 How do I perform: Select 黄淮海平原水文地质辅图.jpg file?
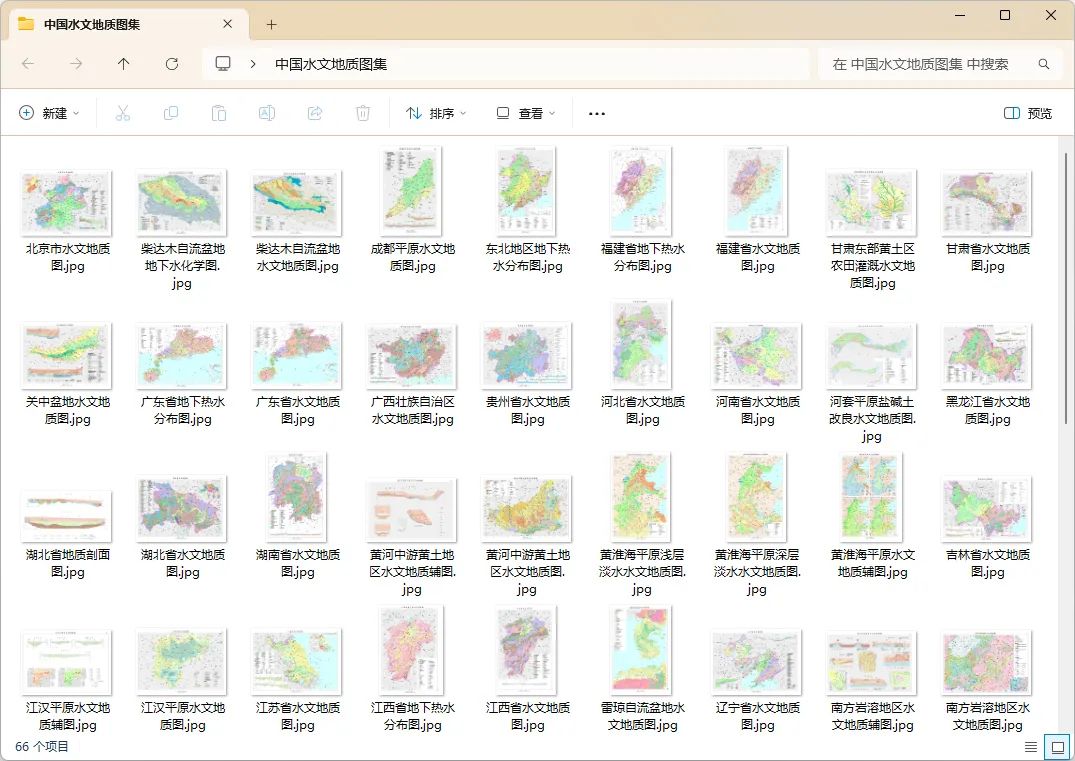(872, 516)
